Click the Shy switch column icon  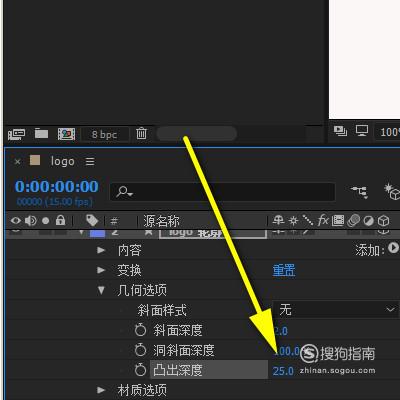point(278,220)
